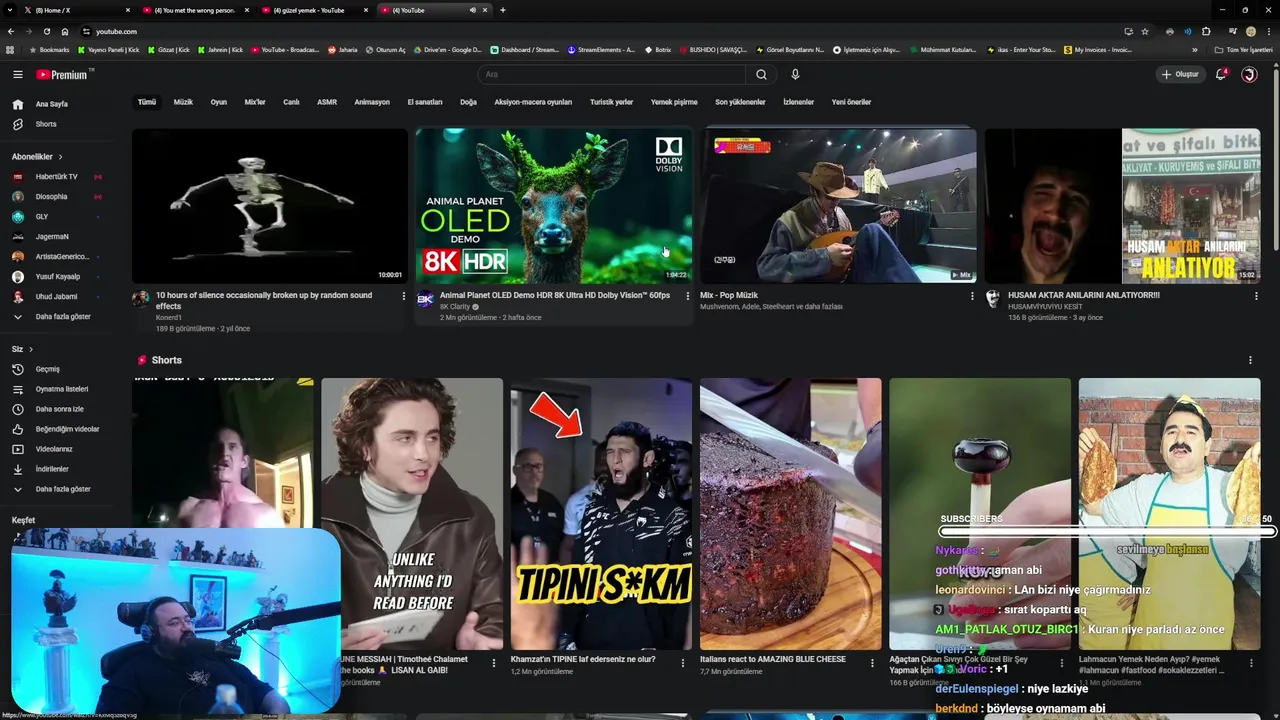Image resolution: width=1280 pixels, height=720 pixels.
Task: Open Shorts from the left sidebar
Action: (x=46, y=124)
